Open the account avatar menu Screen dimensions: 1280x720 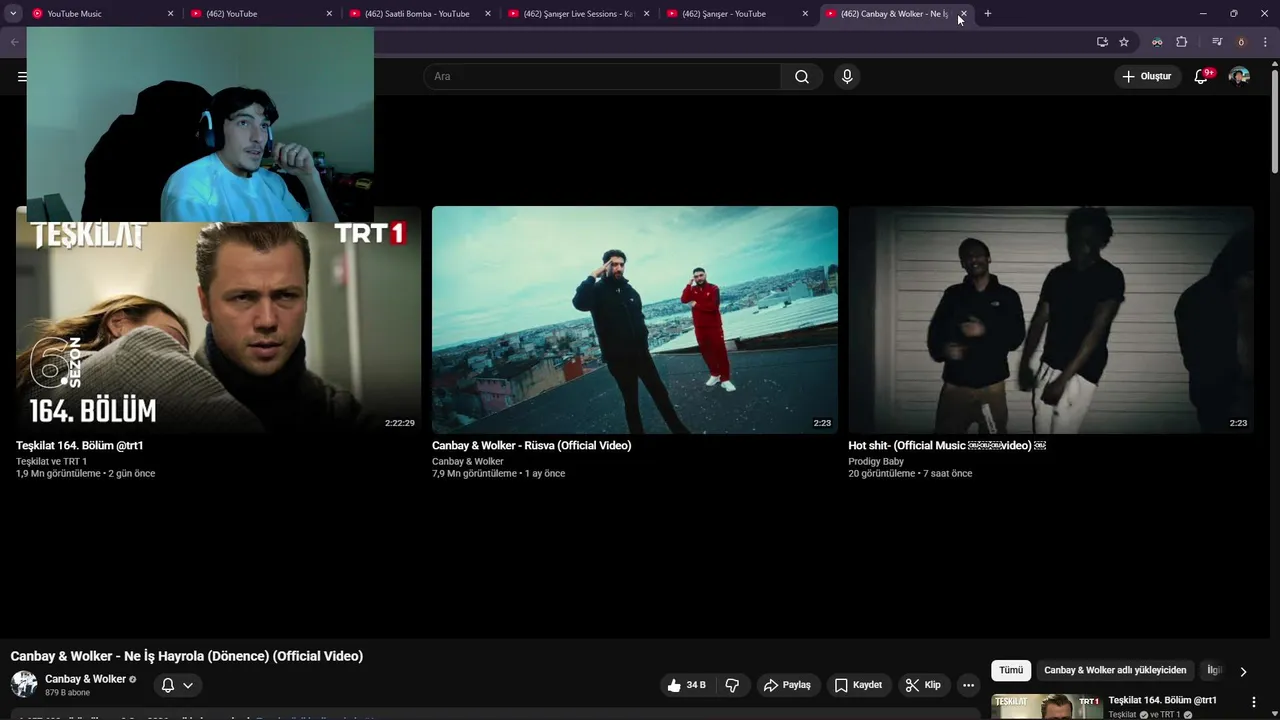[1239, 77]
